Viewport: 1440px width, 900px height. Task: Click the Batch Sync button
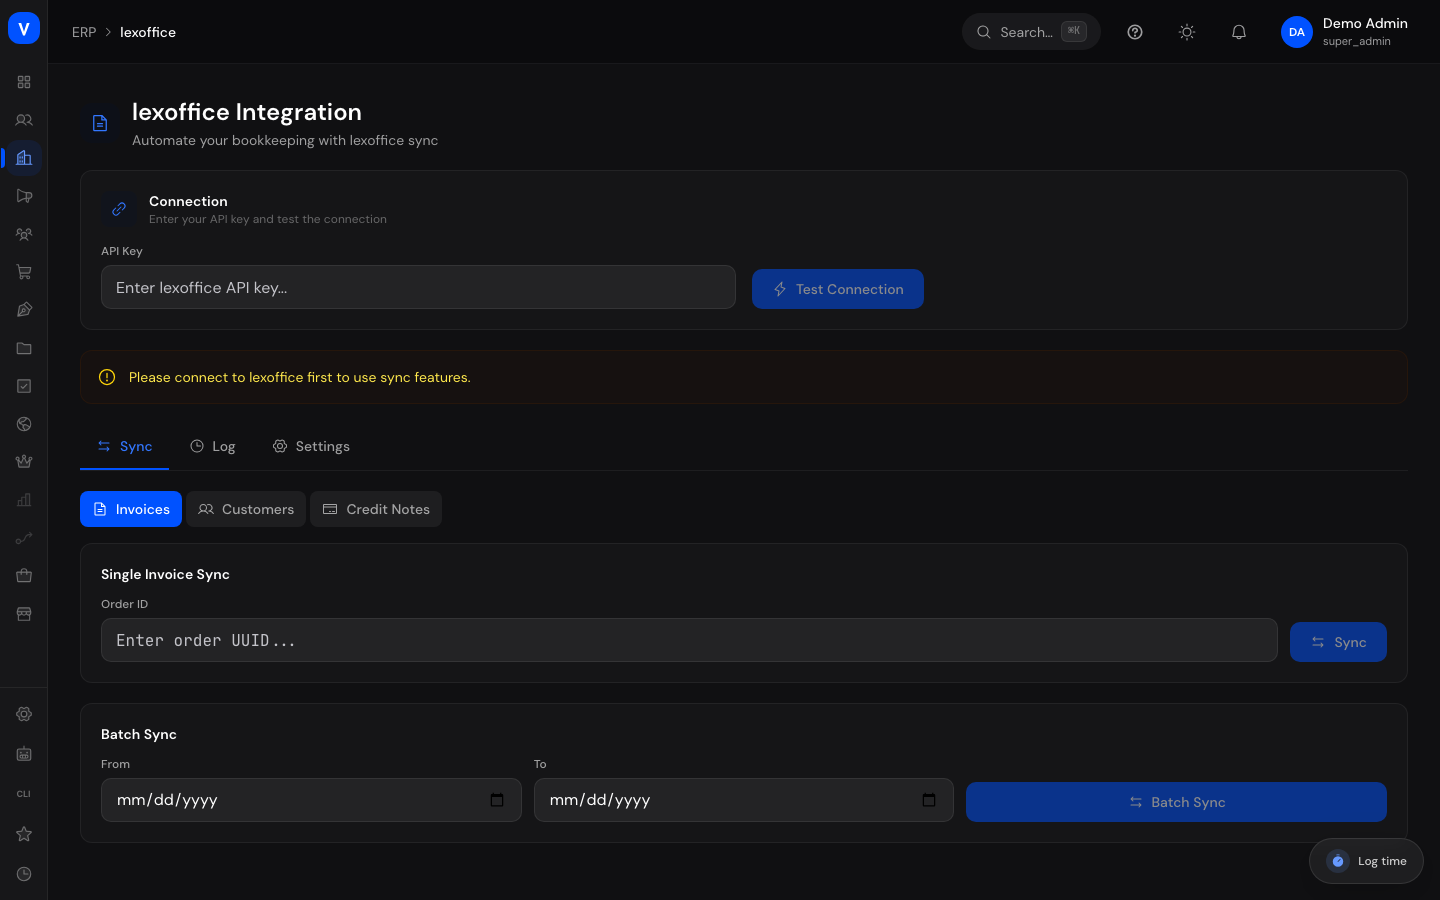(x=1176, y=802)
